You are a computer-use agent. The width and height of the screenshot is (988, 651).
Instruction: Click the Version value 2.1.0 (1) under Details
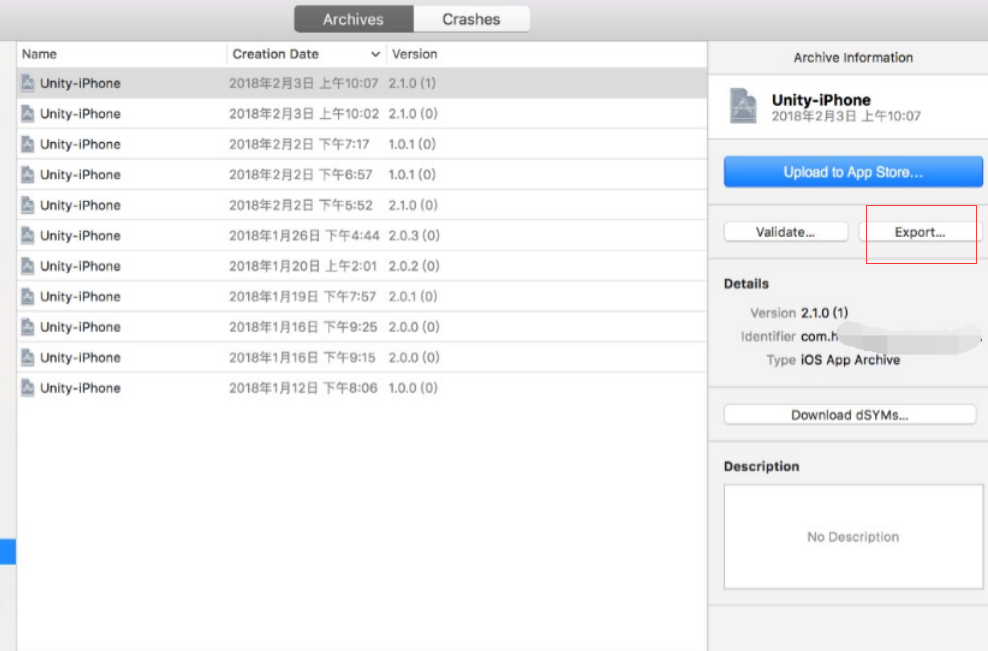point(825,313)
